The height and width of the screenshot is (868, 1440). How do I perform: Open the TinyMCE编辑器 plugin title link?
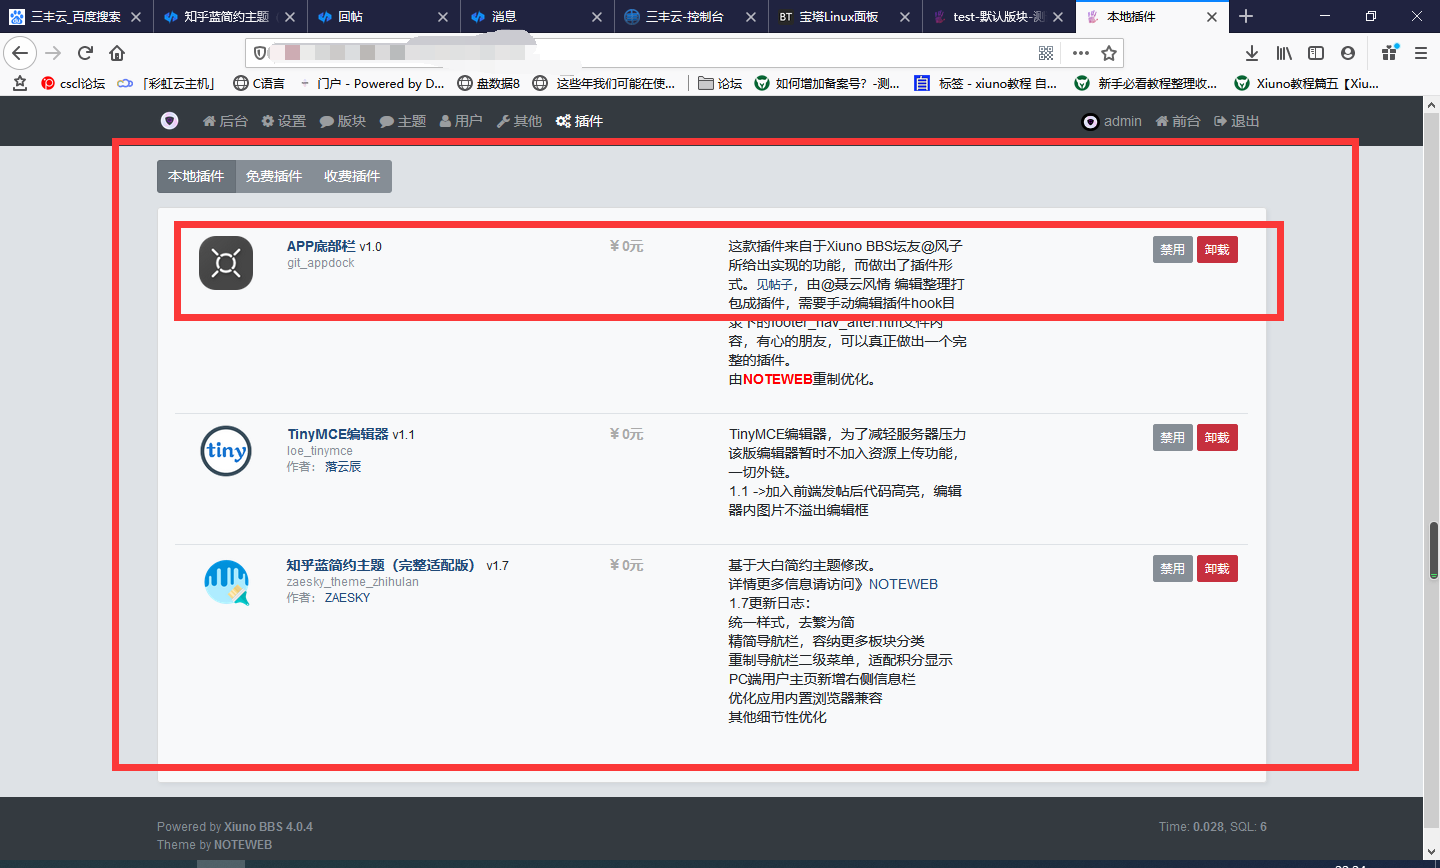pyautogui.click(x=338, y=434)
